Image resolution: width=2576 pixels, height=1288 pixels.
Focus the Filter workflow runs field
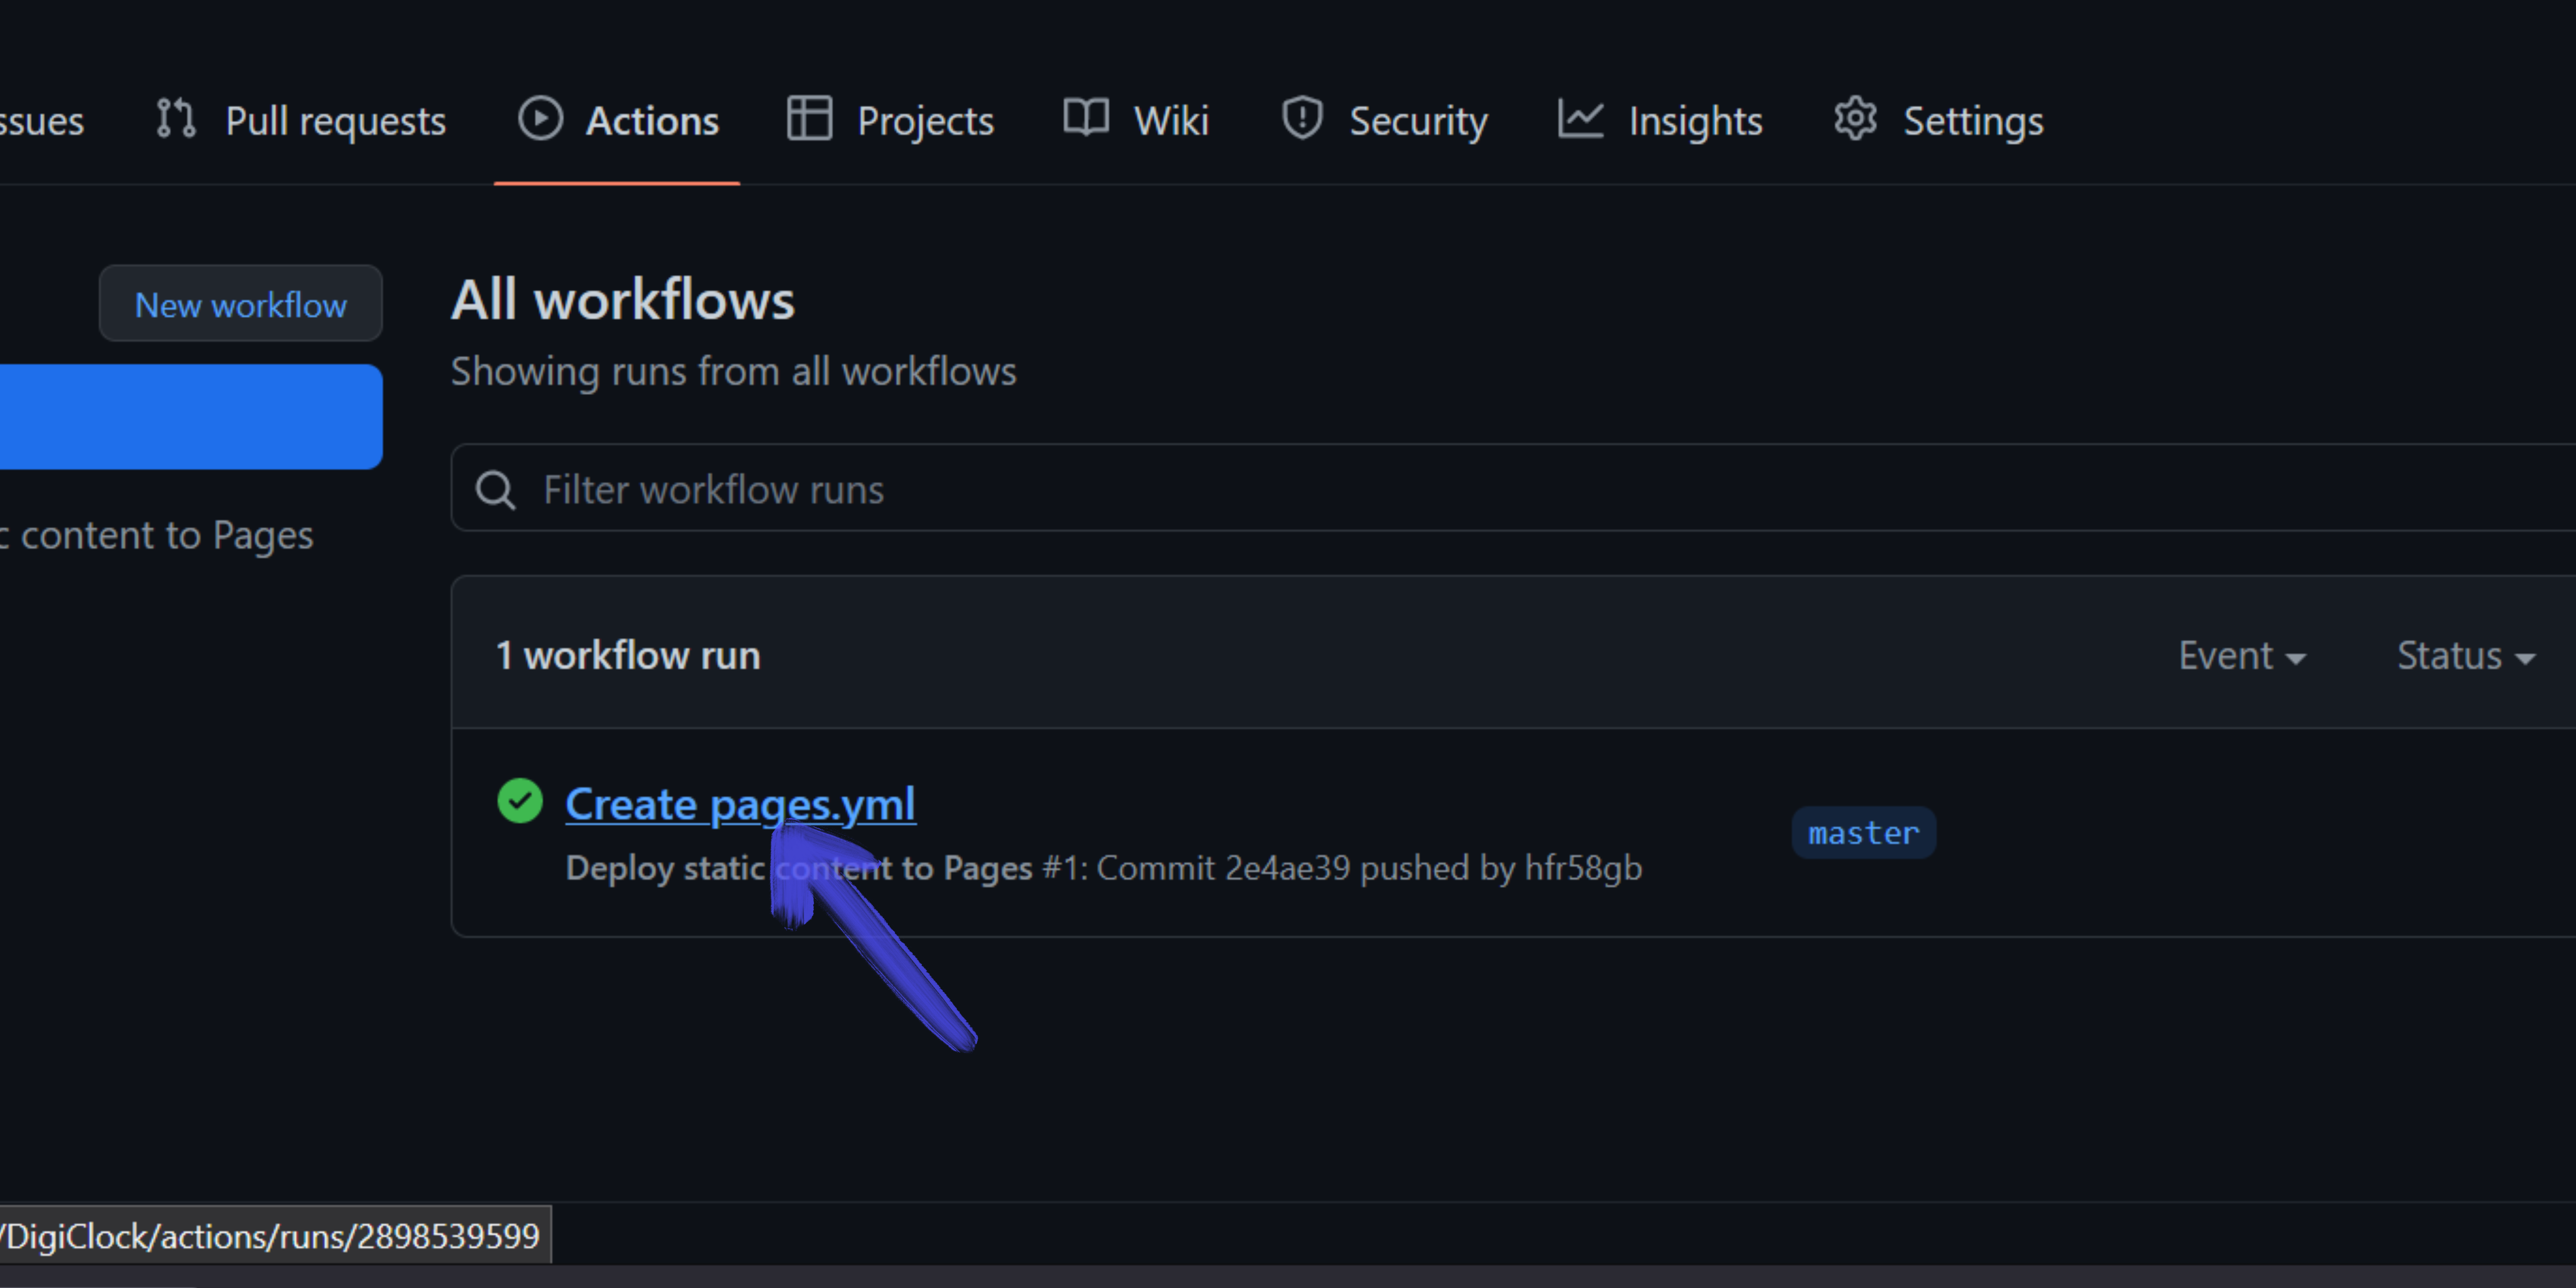point(1513,488)
